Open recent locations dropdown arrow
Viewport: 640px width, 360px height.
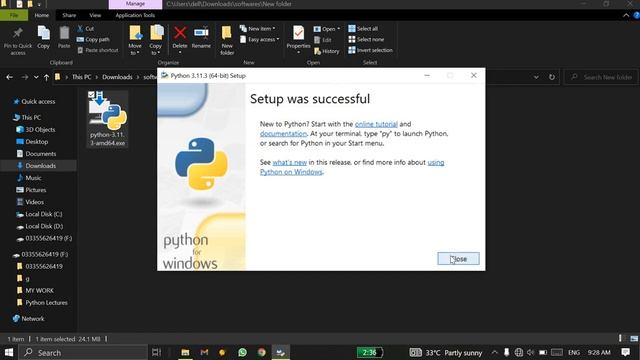(x=36, y=77)
